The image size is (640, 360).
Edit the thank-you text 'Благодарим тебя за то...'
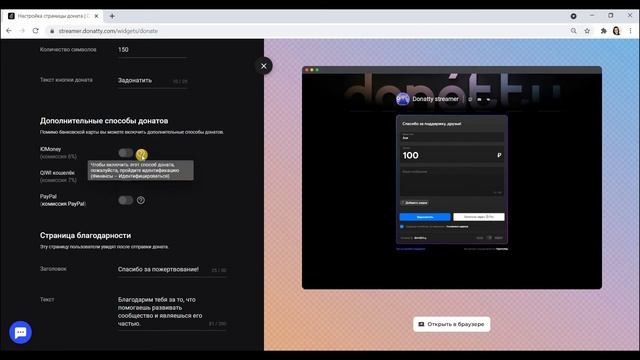click(x=172, y=311)
